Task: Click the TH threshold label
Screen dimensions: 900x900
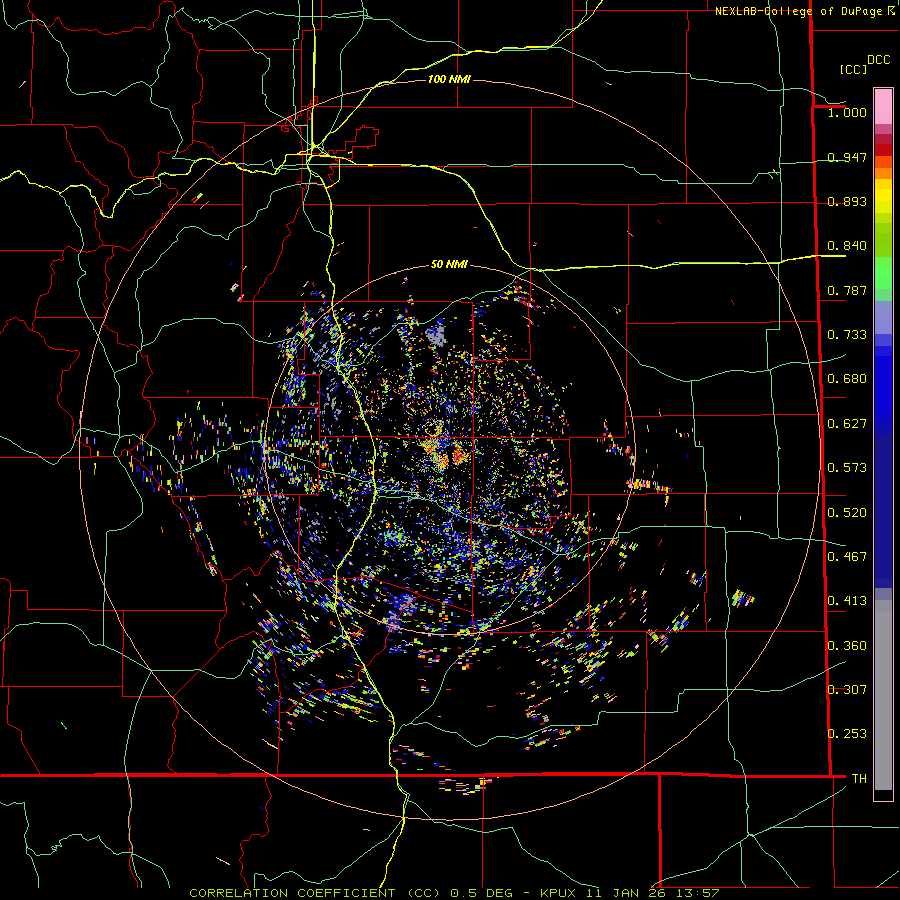Action: click(x=859, y=779)
